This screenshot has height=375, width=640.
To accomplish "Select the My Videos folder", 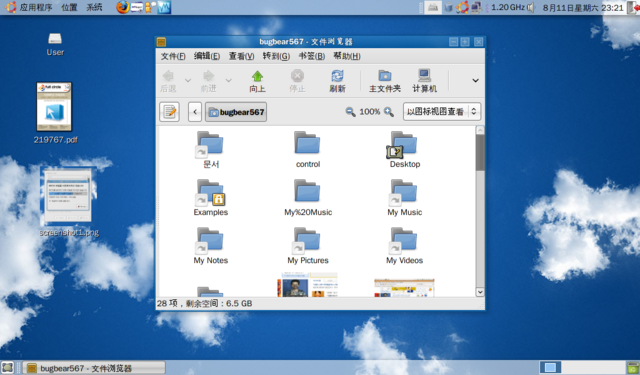I will coord(404,246).
